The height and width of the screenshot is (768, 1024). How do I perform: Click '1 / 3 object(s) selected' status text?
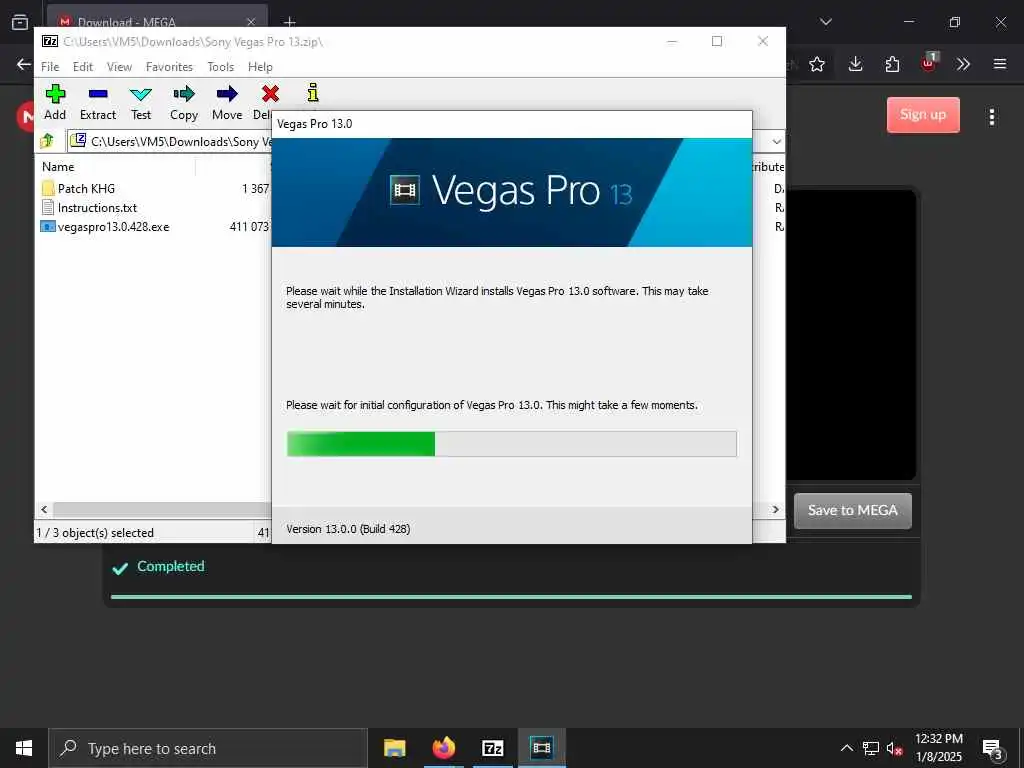95,533
